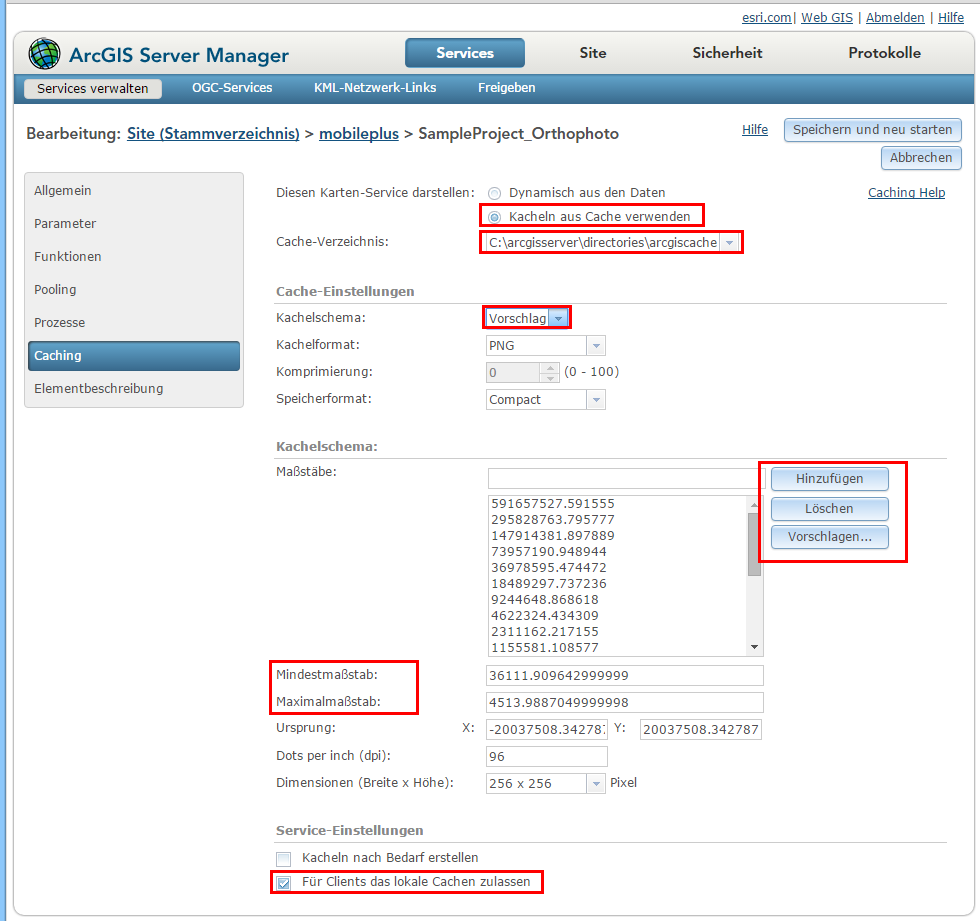The image size is (980, 921).
Task: Expand the Kachelschema dropdown arrow
Action: [559, 318]
